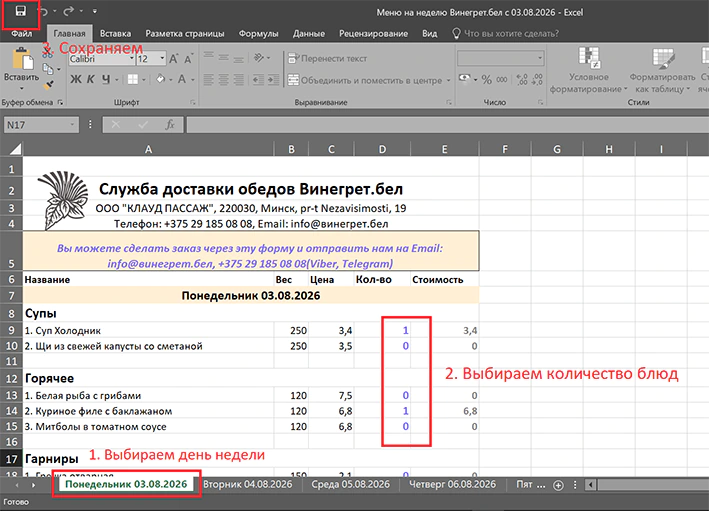Toggle Перенести текст wrap text
The image size is (709, 511).
point(327,58)
